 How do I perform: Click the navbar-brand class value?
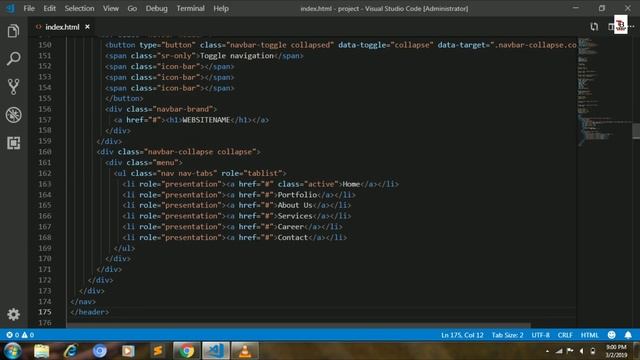coord(184,109)
